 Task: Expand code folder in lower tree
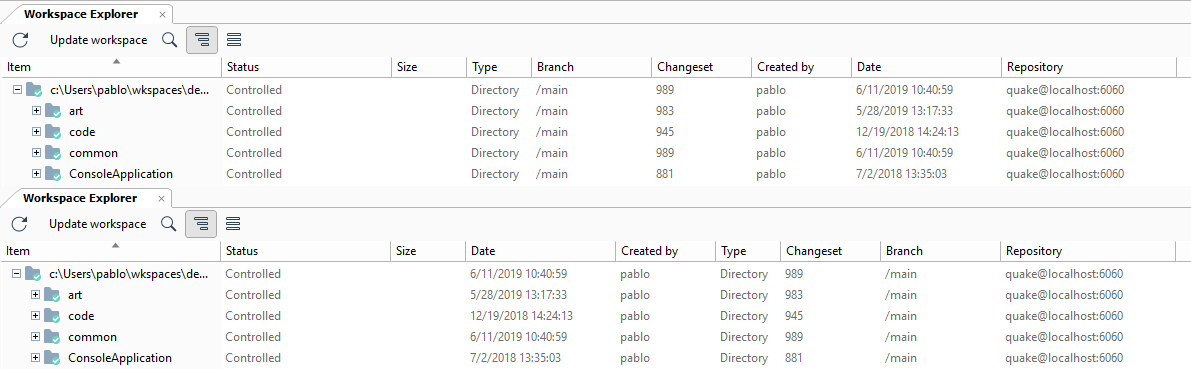[35, 316]
